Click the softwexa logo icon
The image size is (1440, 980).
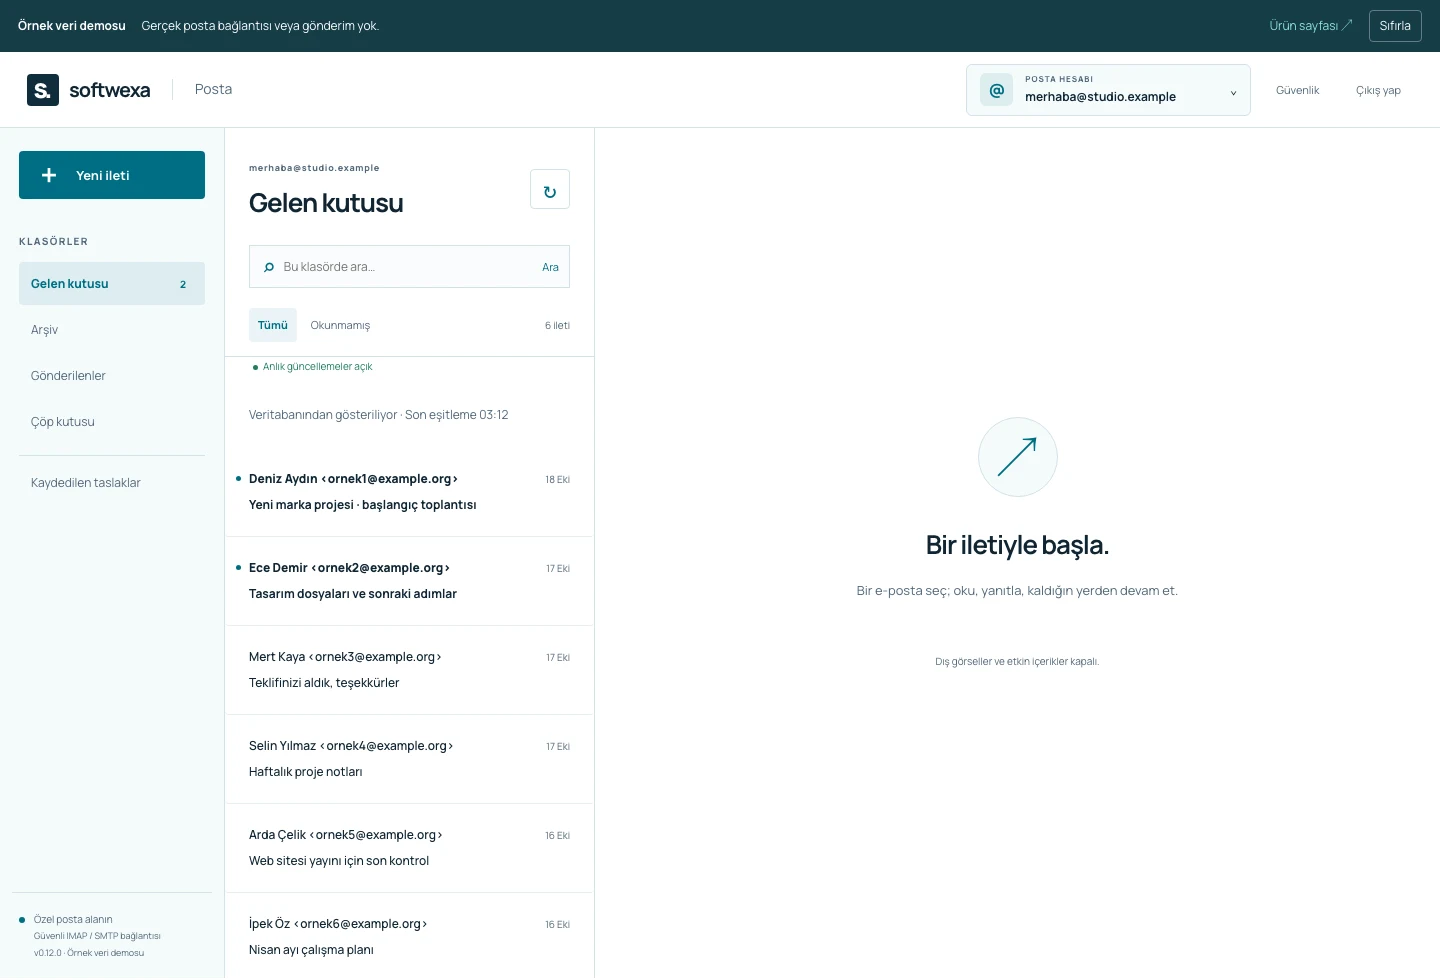[x=43, y=90]
